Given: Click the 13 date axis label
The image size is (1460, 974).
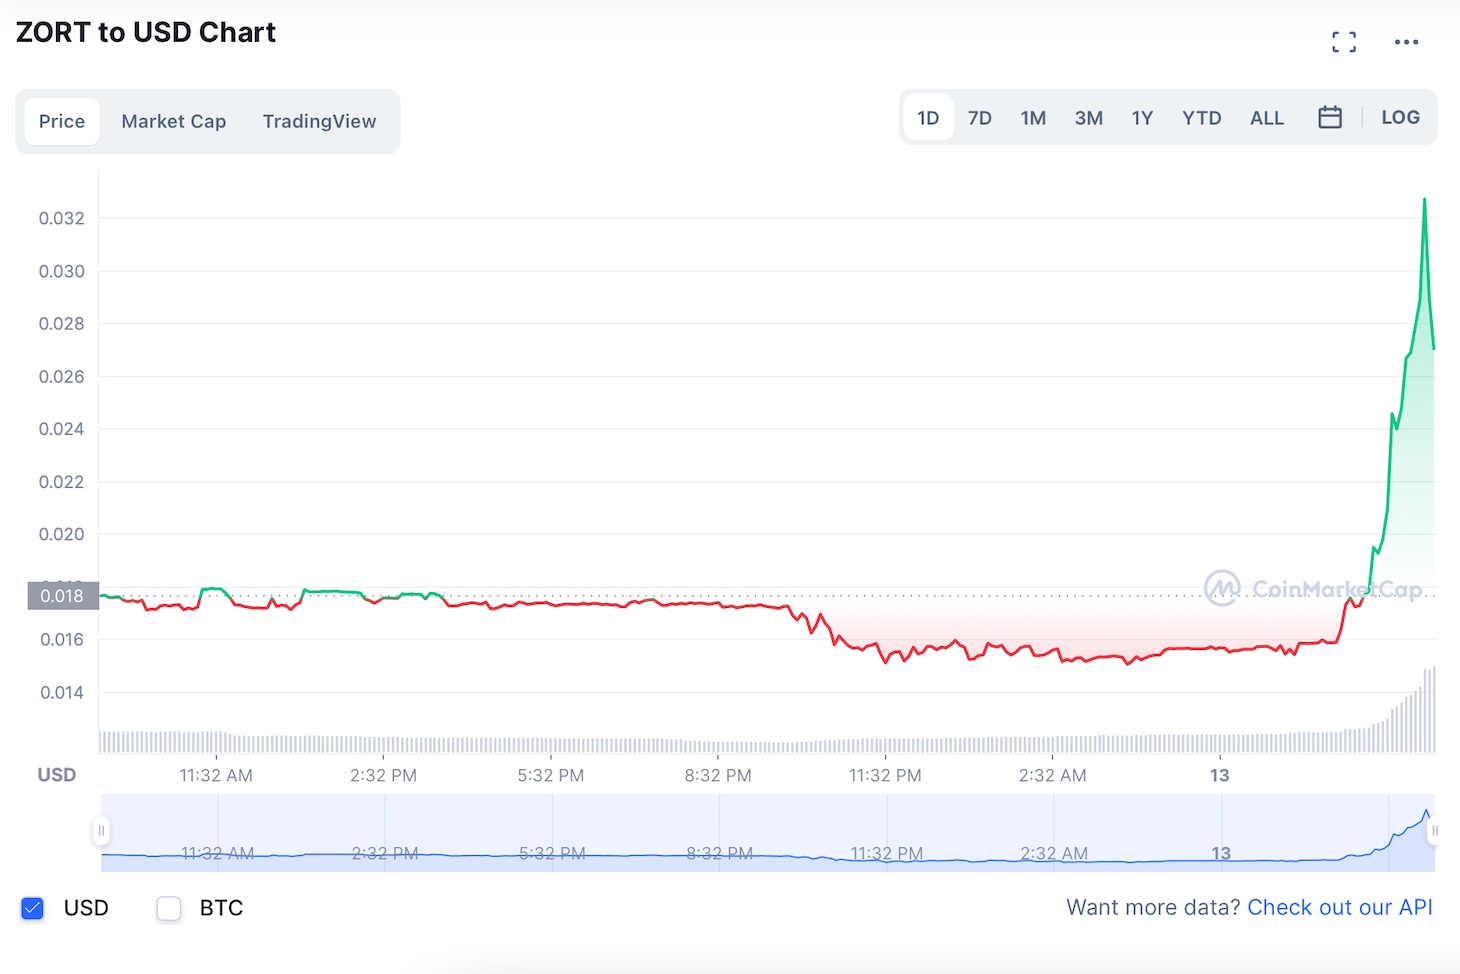Looking at the screenshot, I should tap(1219, 775).
